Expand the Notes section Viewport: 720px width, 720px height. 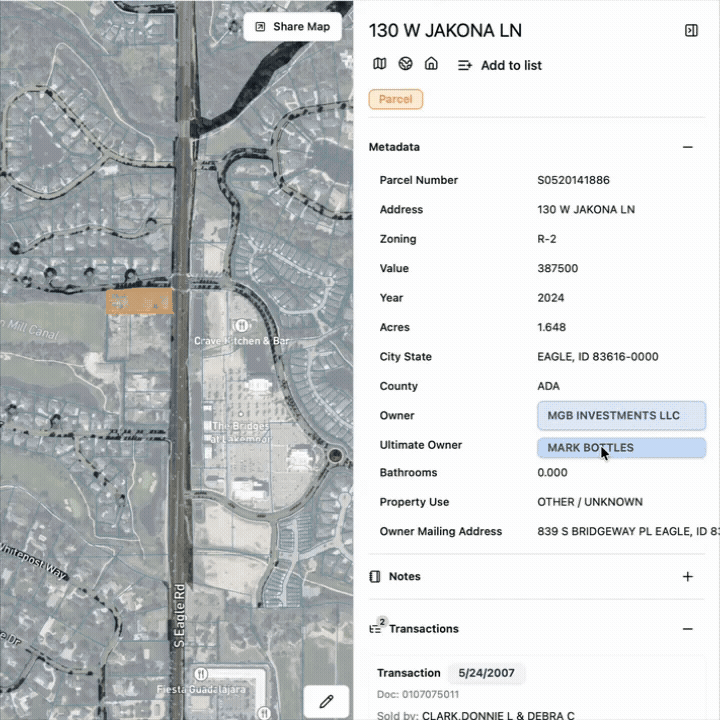(688, 577)
